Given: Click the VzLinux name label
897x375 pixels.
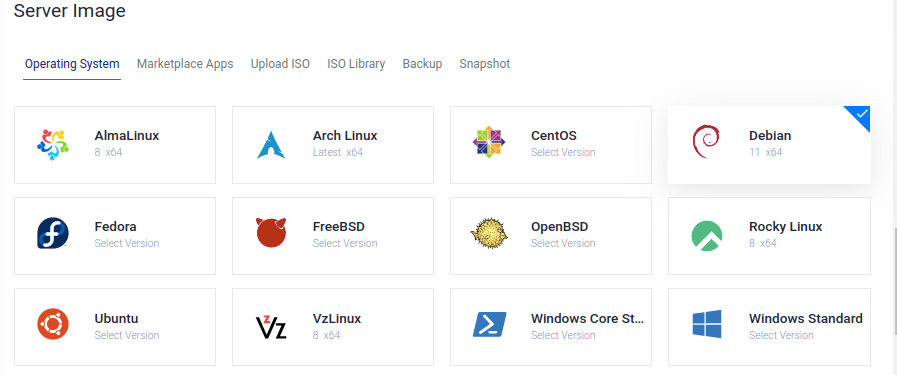Looking at the screenshot, I should (x=337, y=318).
